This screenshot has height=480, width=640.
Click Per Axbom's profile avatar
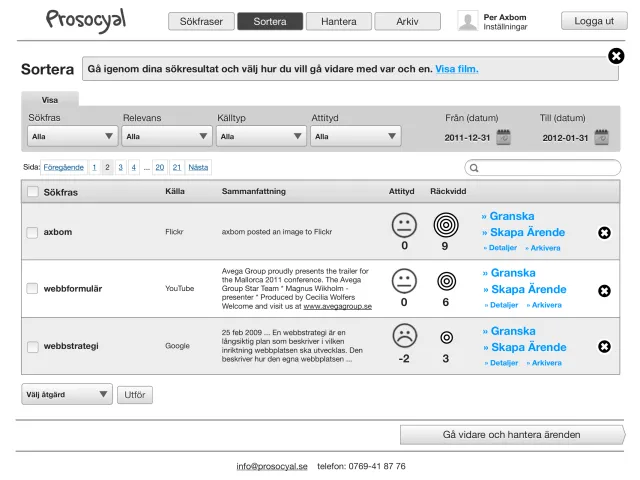[468, 21]
